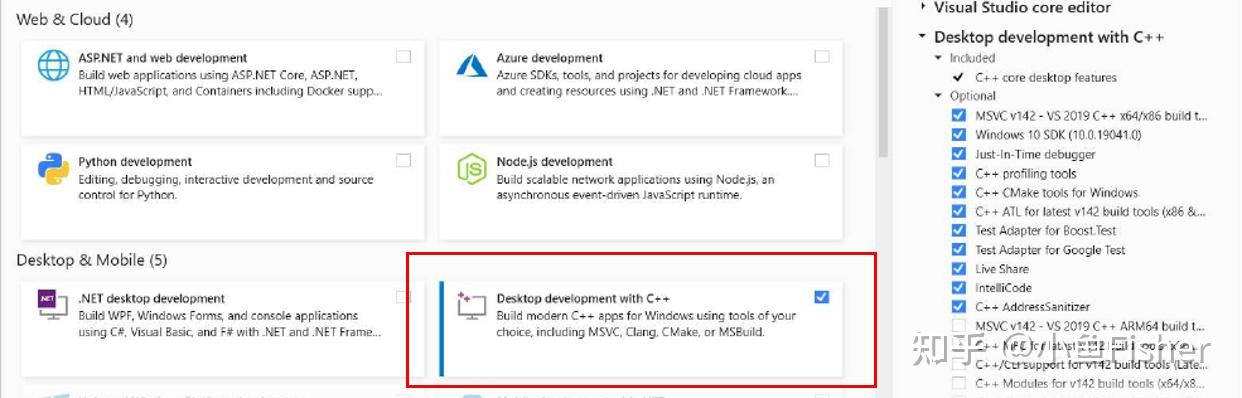Uncheck the Windows 10 SDK option
This screenshot has width=1242, height=398.
click(959, 135)
